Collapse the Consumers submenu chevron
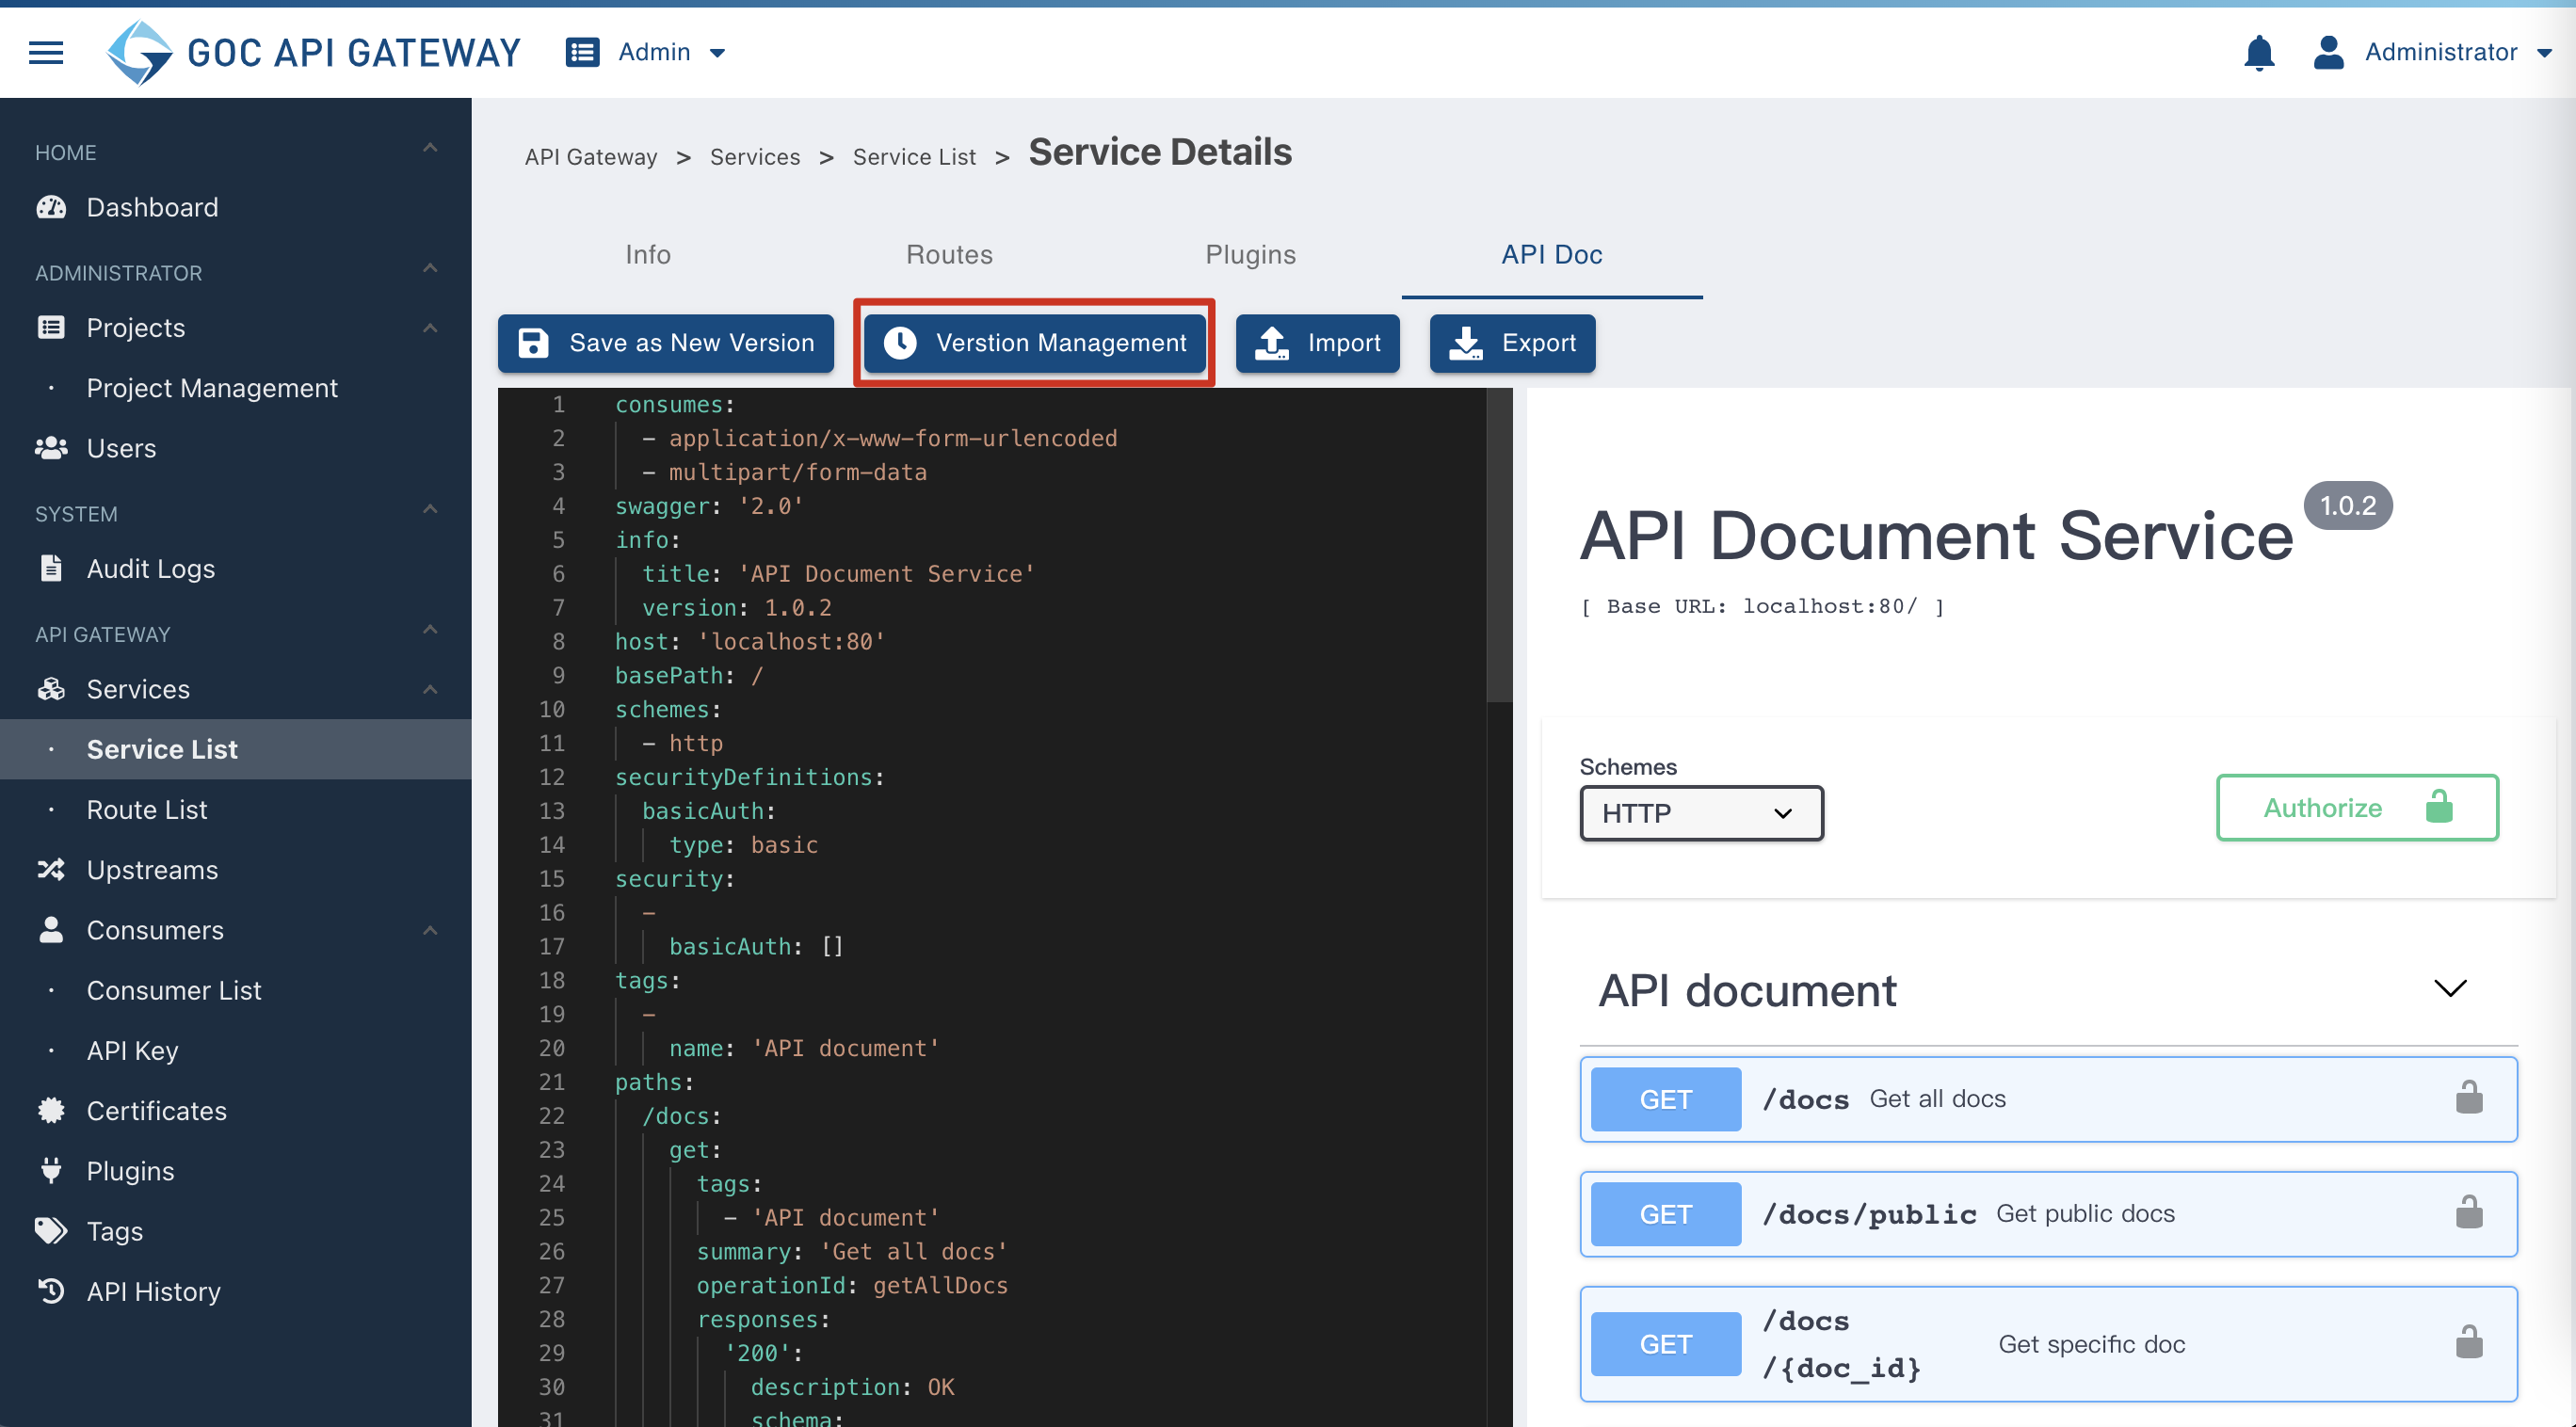This screenshot has width=2576, height=1427. pyautogui.click(x=430, y=931)
